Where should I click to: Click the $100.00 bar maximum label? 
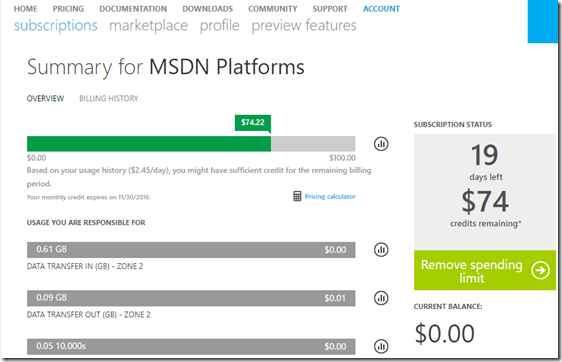click(x=342, y=158)
